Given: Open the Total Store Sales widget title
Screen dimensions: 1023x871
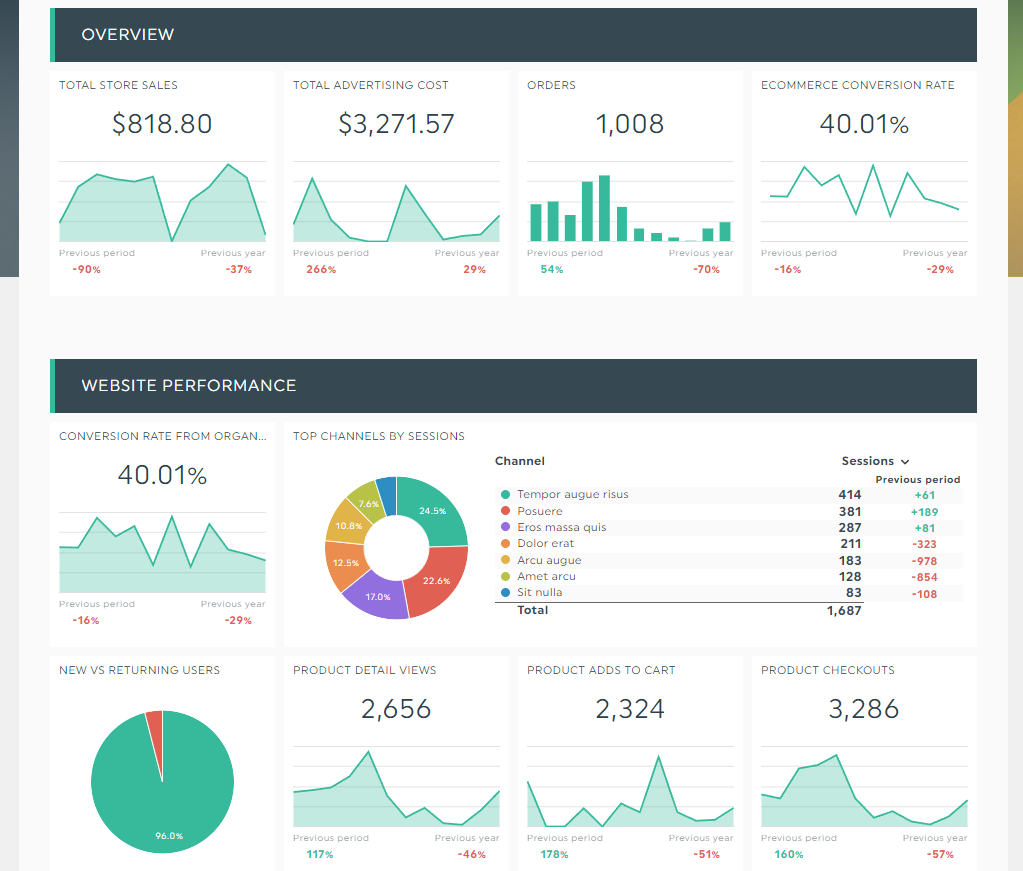Looking at the screenshot, I should pos(118,85).
